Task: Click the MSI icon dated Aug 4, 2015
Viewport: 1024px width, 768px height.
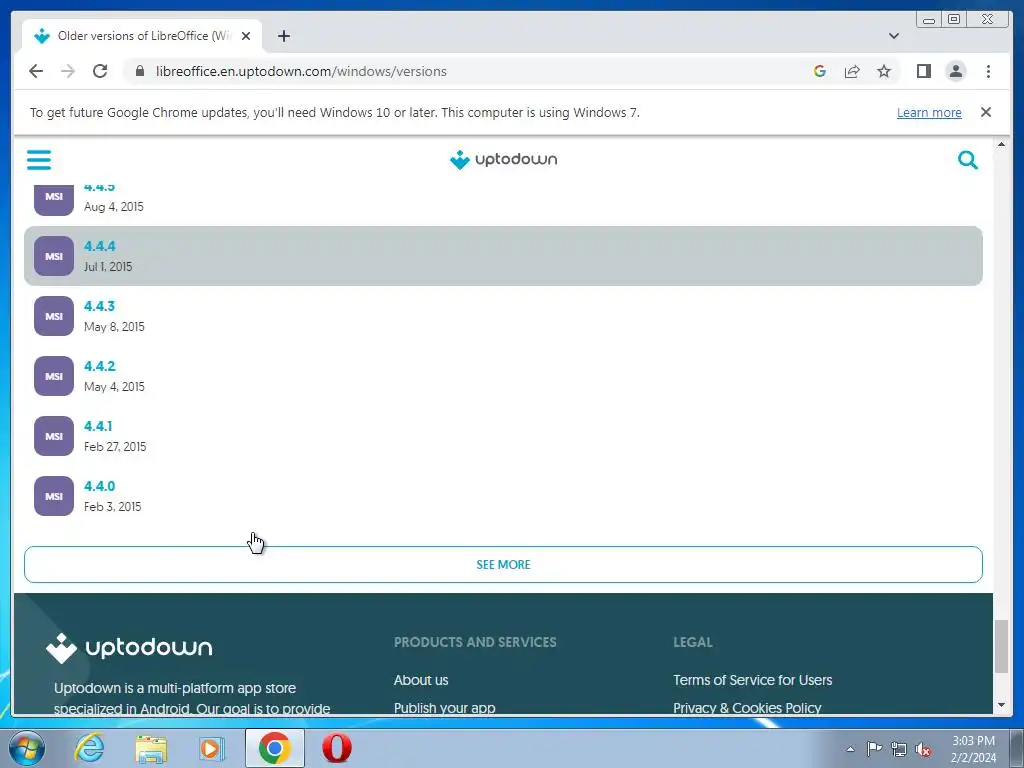Action: 54,200
